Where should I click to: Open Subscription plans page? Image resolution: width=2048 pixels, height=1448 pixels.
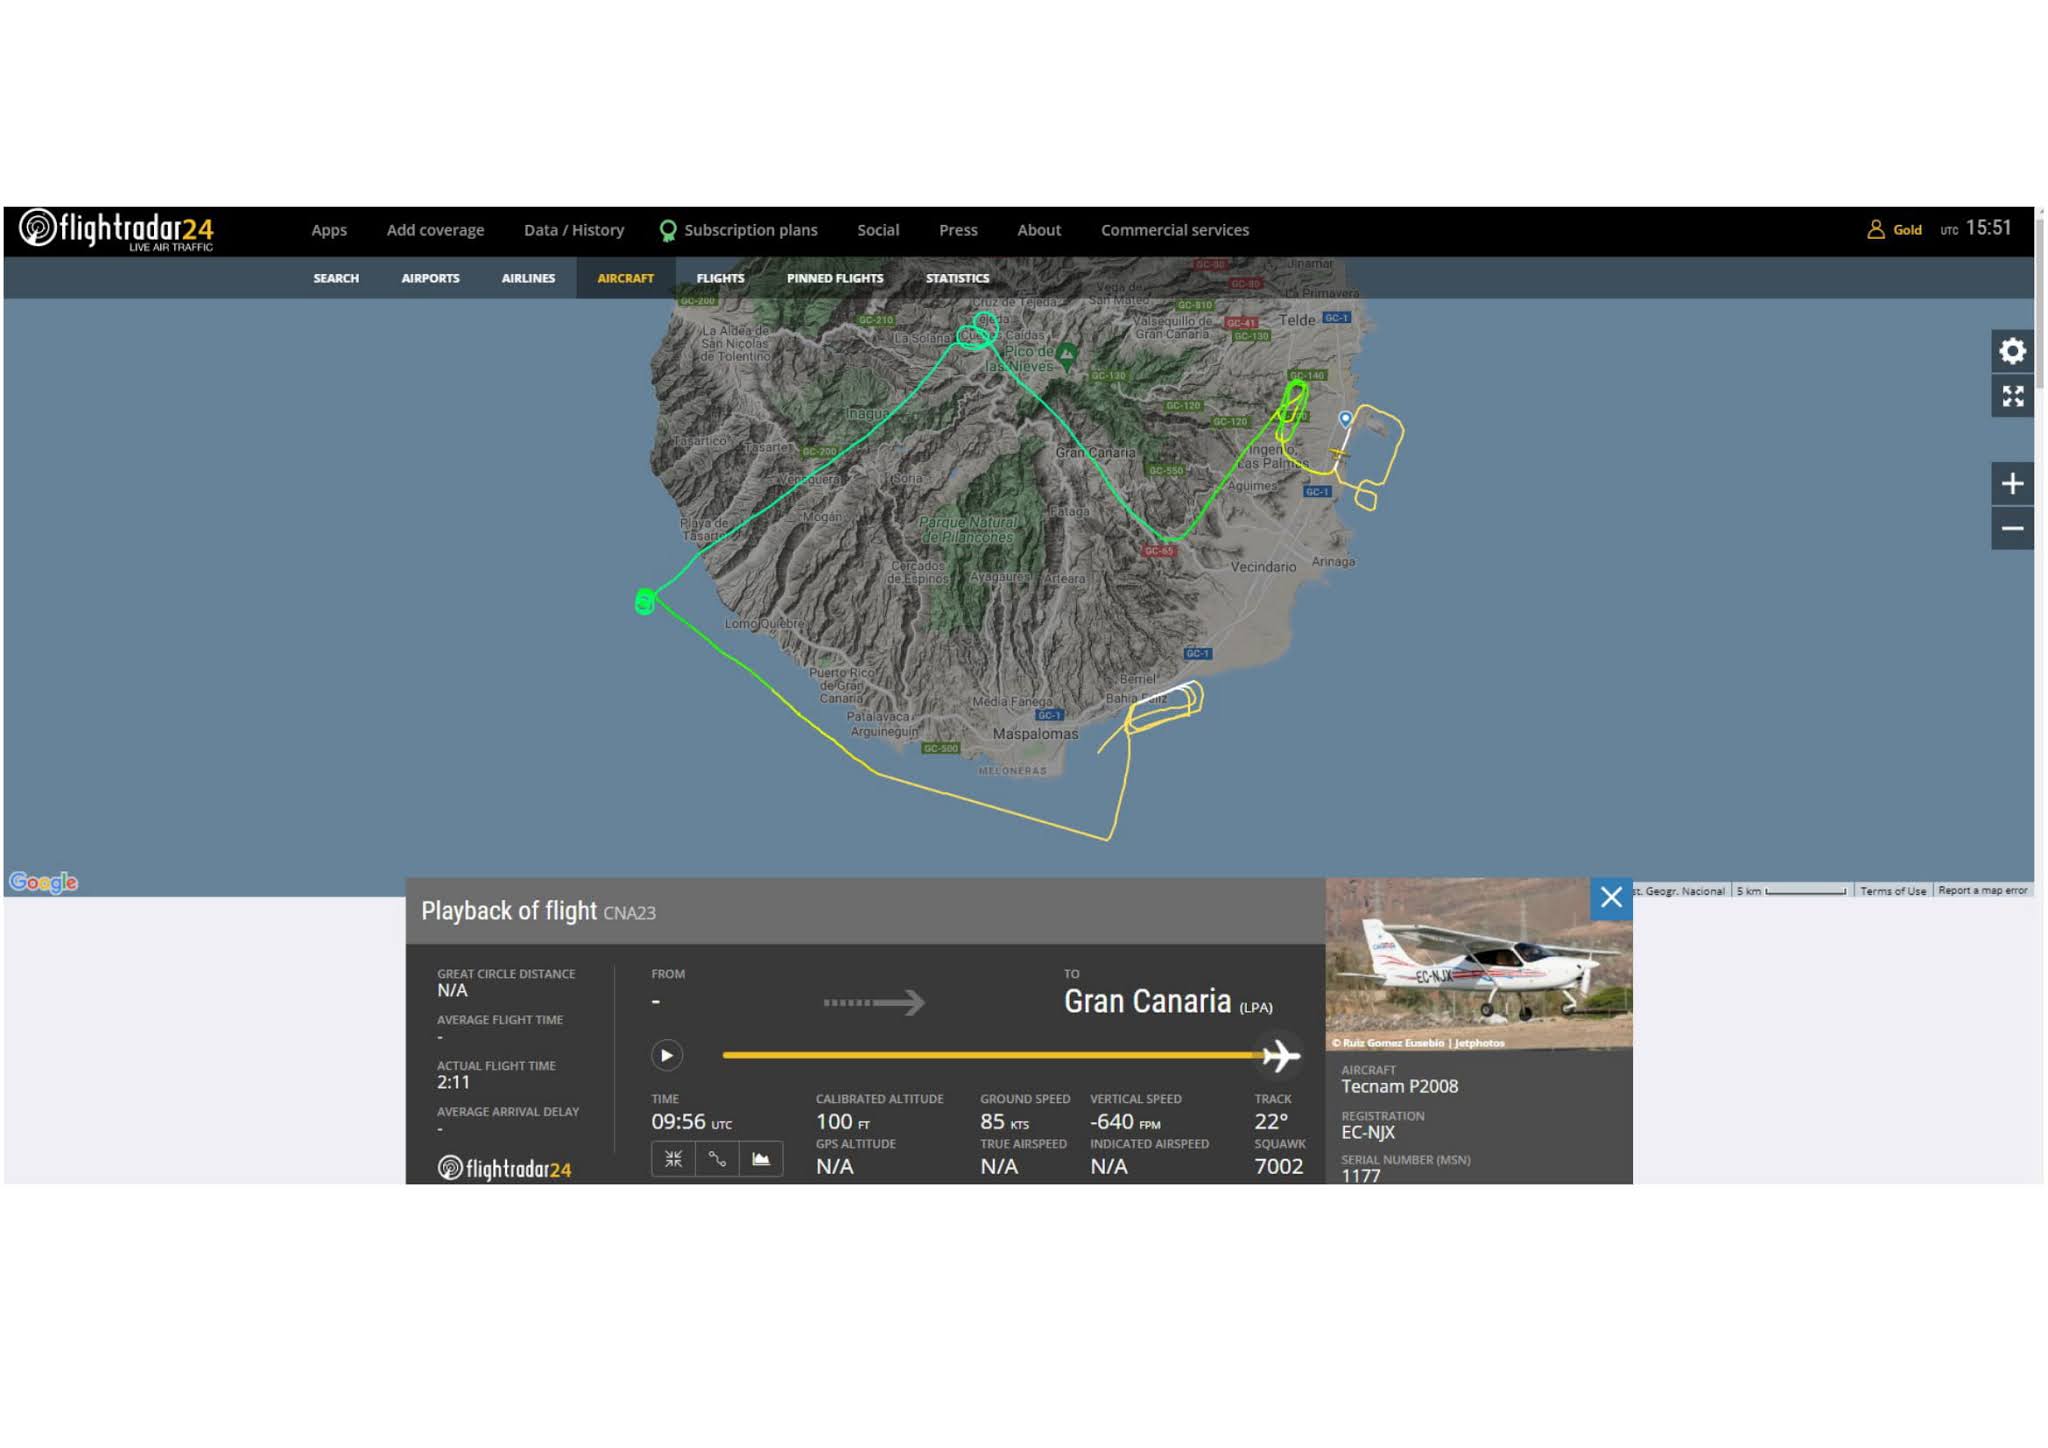pyautogui.click(x=751, y=230)
